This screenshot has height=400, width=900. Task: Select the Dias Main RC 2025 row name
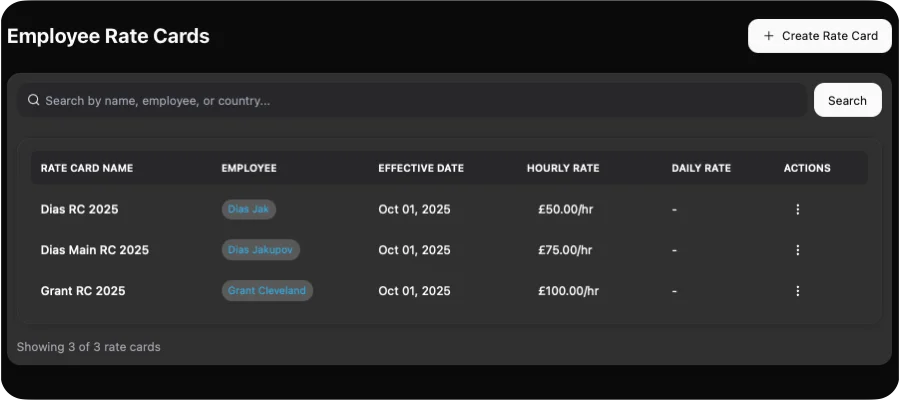(x=95, y=250)
